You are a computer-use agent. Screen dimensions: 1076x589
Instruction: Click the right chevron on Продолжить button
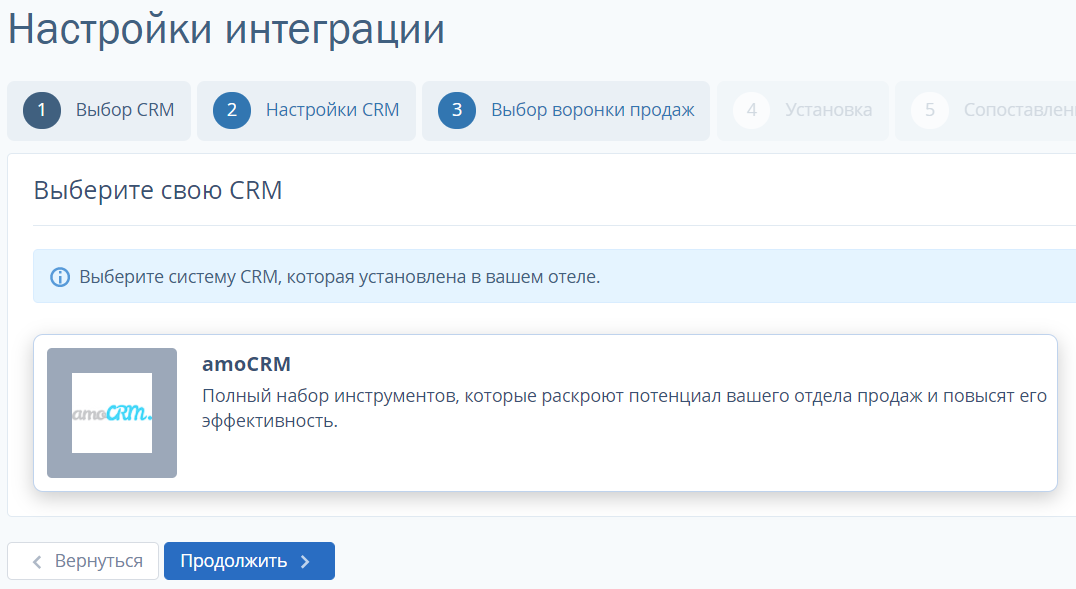[x=305, y=562]
